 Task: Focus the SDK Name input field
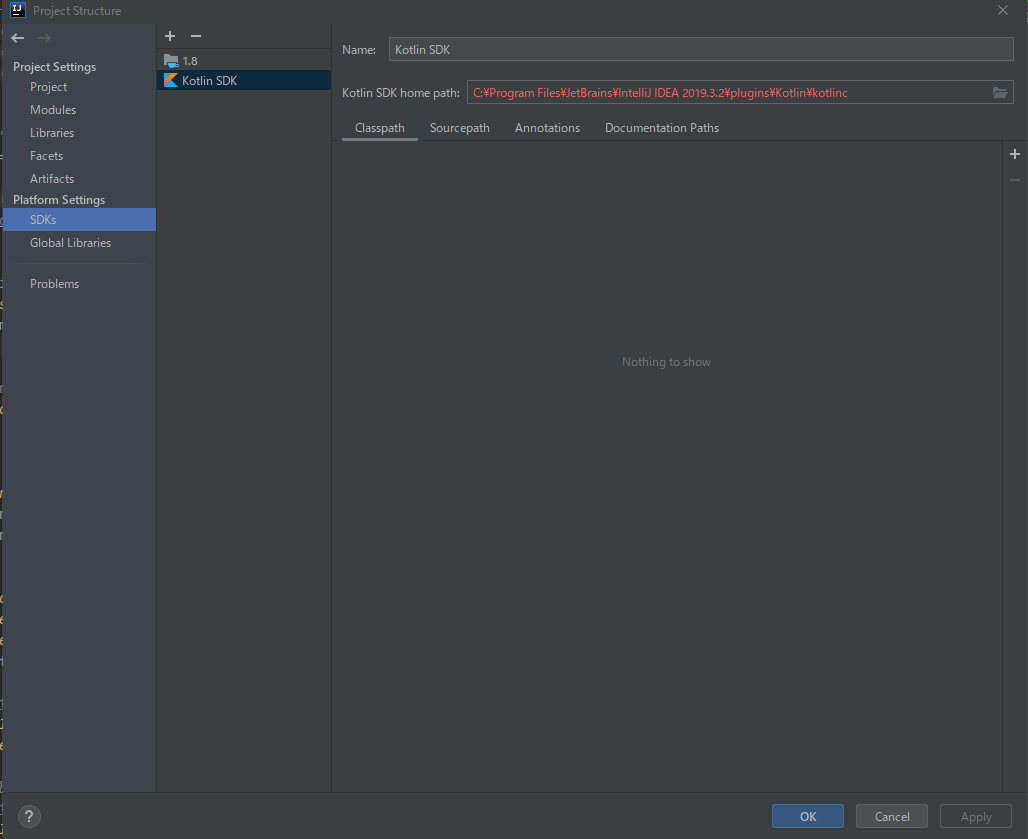tap(701, 49)
